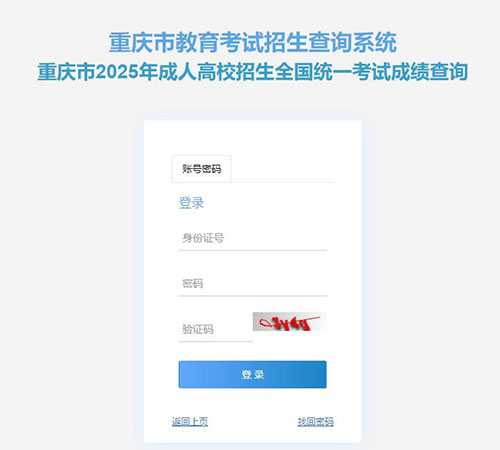Recover password via the 找回密码 hyperlink
Viewport: 500px width, 450px height.
(315, 422)
